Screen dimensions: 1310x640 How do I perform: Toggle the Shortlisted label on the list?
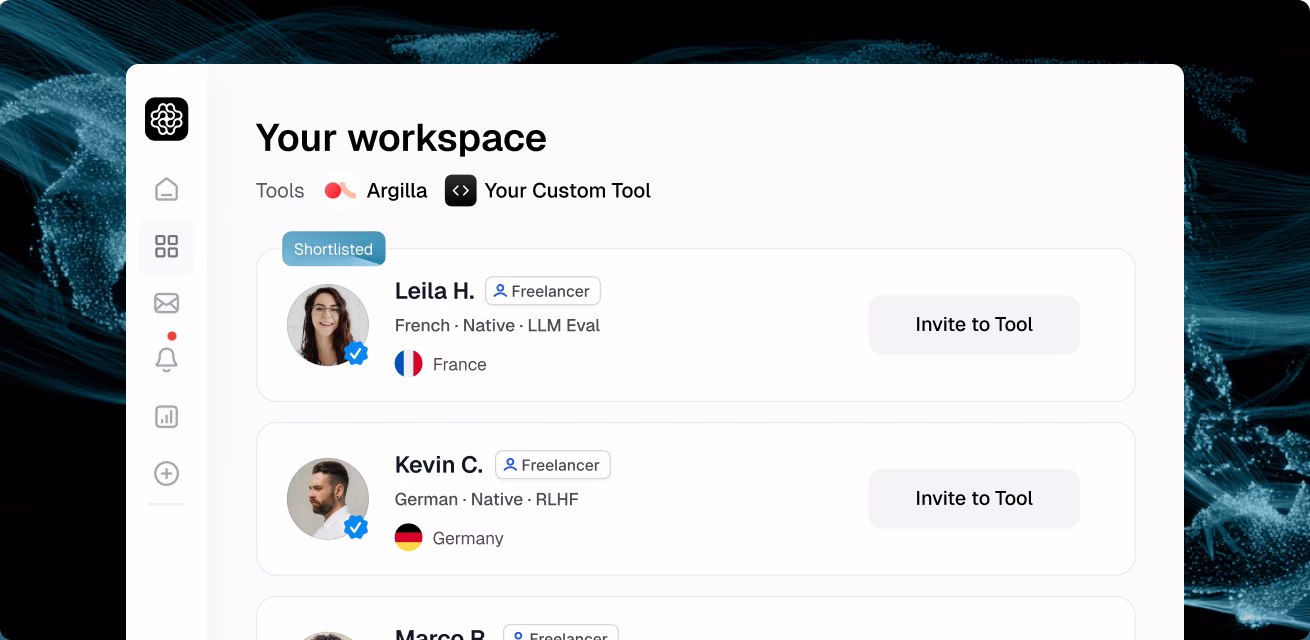click(x=333, y=248)
